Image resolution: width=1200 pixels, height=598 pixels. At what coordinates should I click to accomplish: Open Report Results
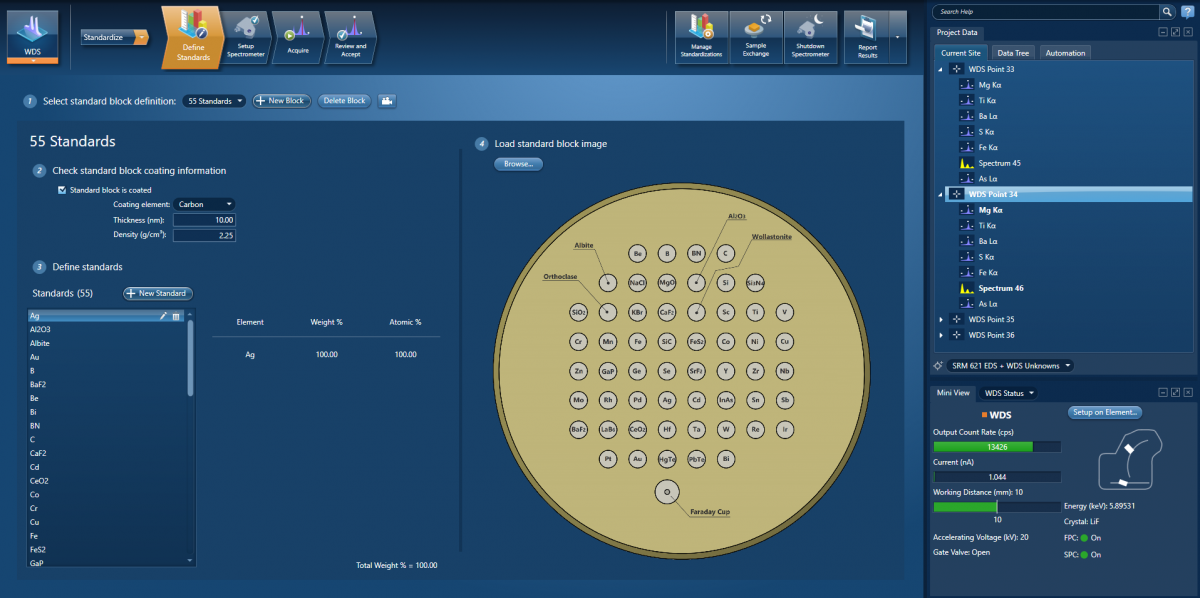(866, 38)
